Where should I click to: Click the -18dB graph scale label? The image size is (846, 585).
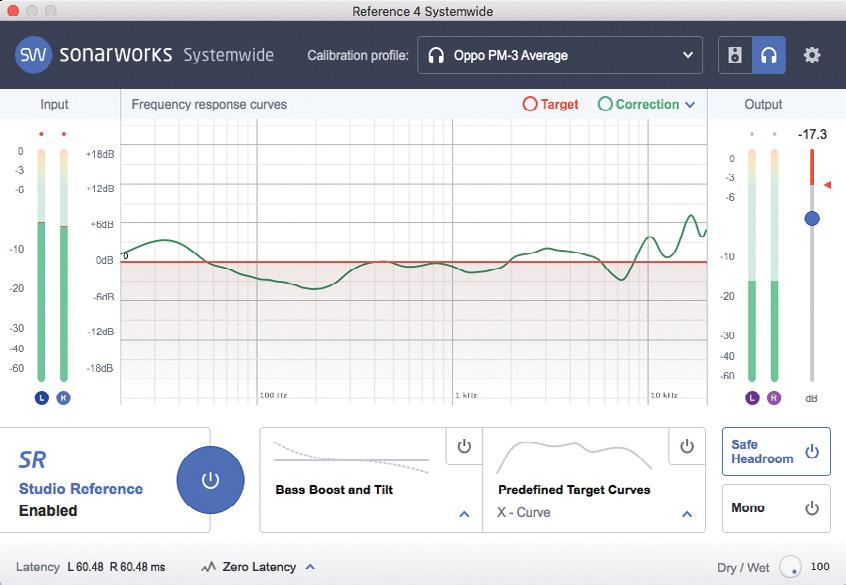100,368
